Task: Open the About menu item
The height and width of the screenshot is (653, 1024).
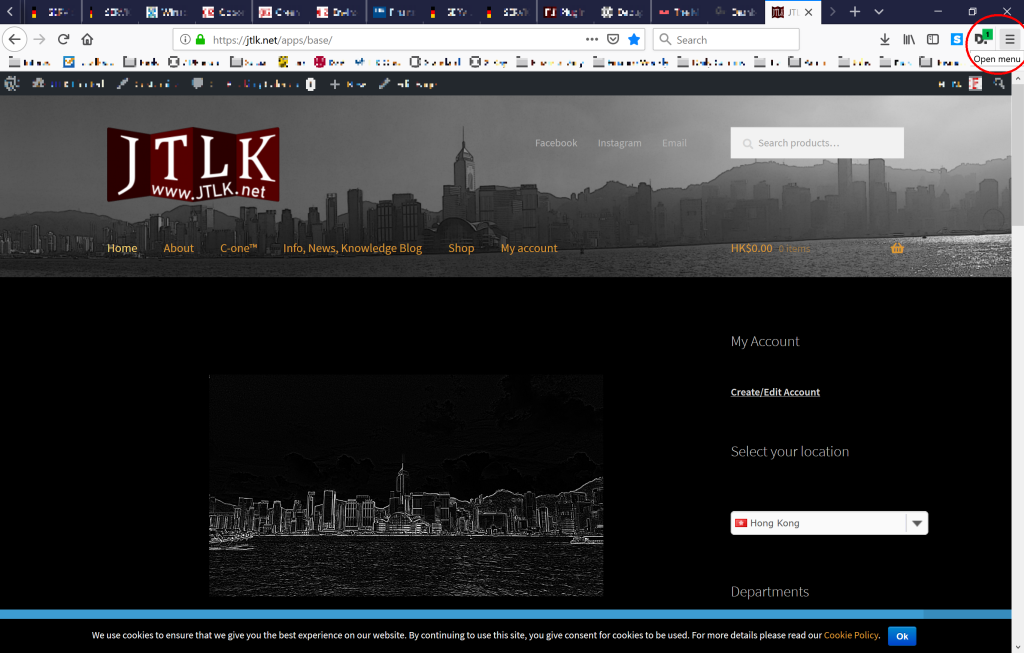Action: tap(178, 248)
